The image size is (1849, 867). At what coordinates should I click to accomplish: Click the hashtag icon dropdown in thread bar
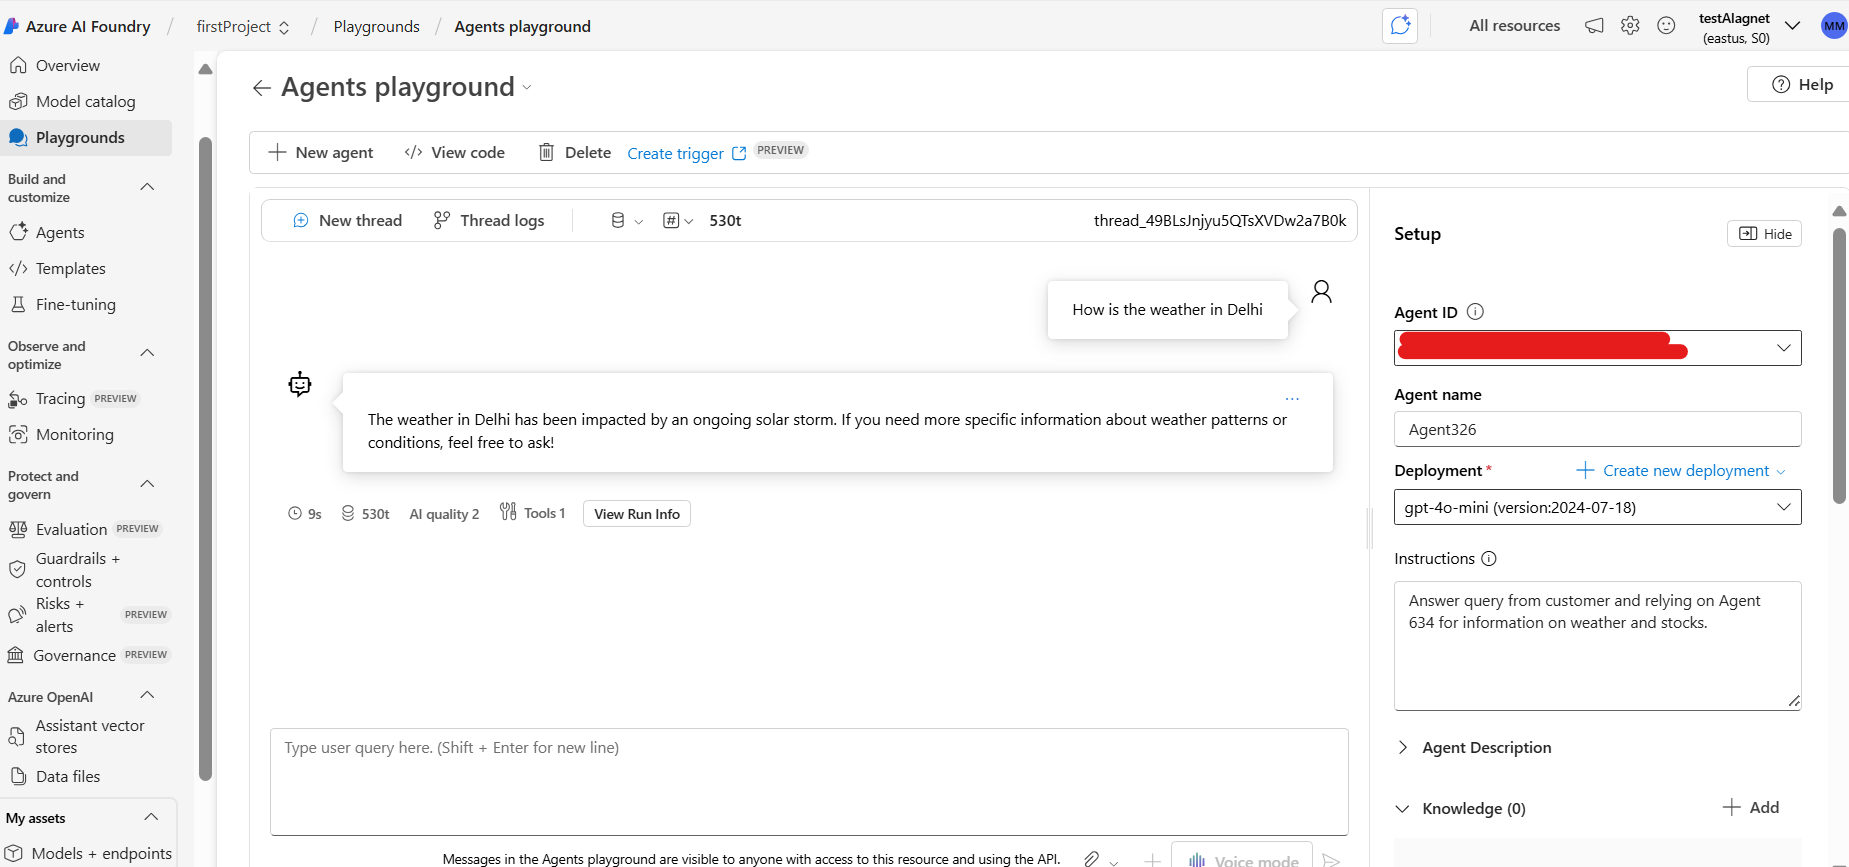click(678, 221)
